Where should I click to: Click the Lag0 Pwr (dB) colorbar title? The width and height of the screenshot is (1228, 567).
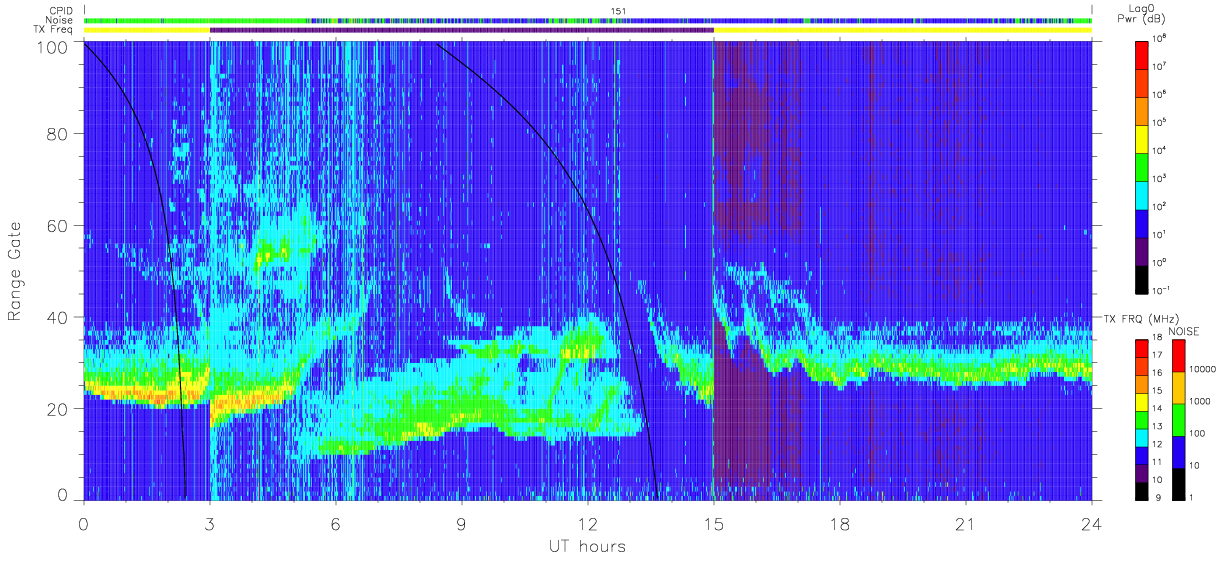(1141, 13)
